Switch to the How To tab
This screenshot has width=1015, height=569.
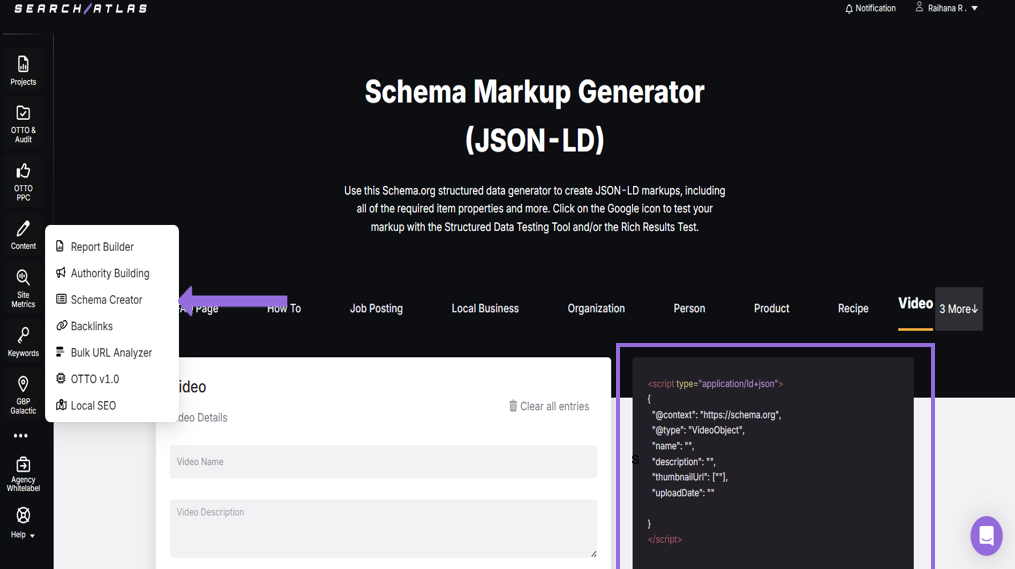[284, 309]
